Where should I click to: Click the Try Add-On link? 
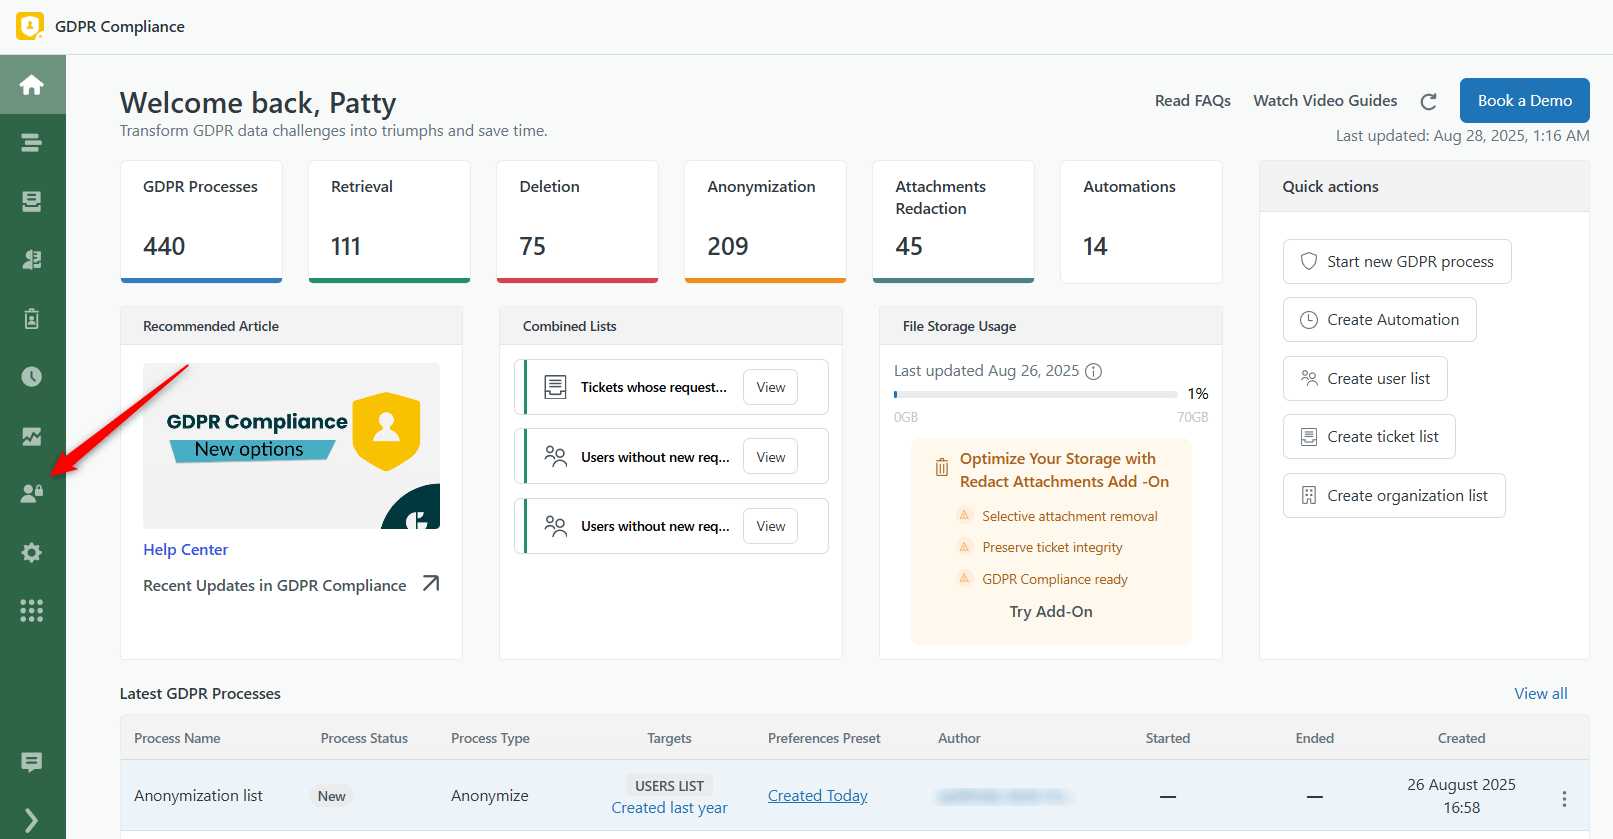coord(1051,612)
